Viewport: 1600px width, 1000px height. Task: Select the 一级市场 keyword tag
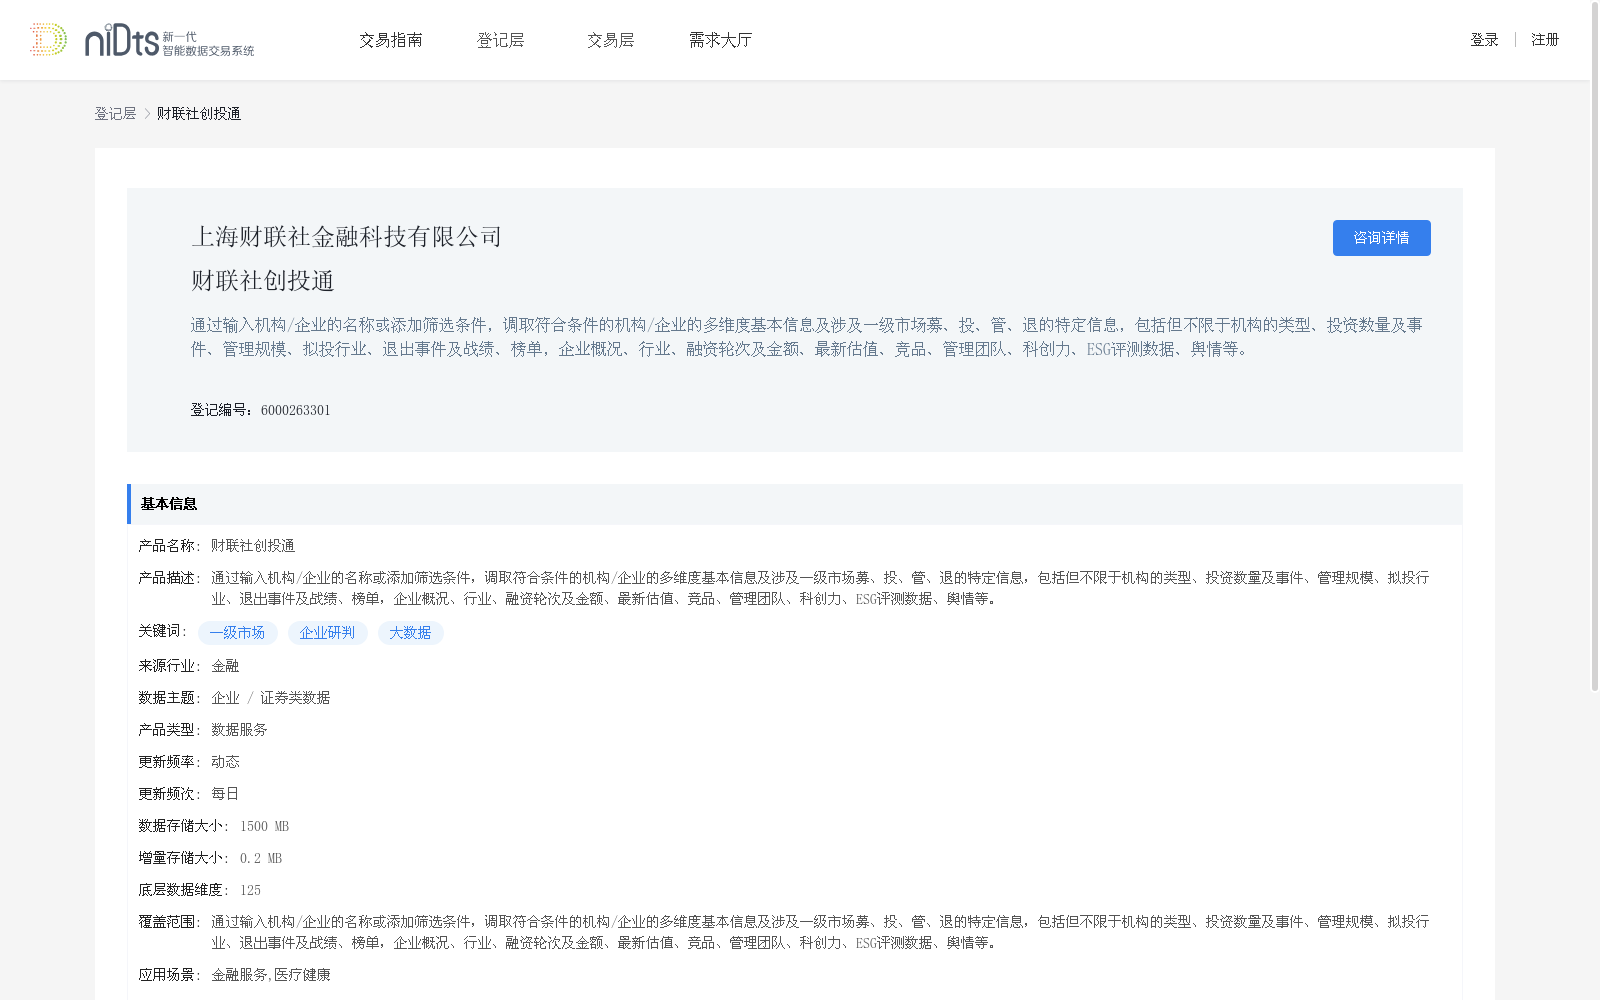(237, 633)
